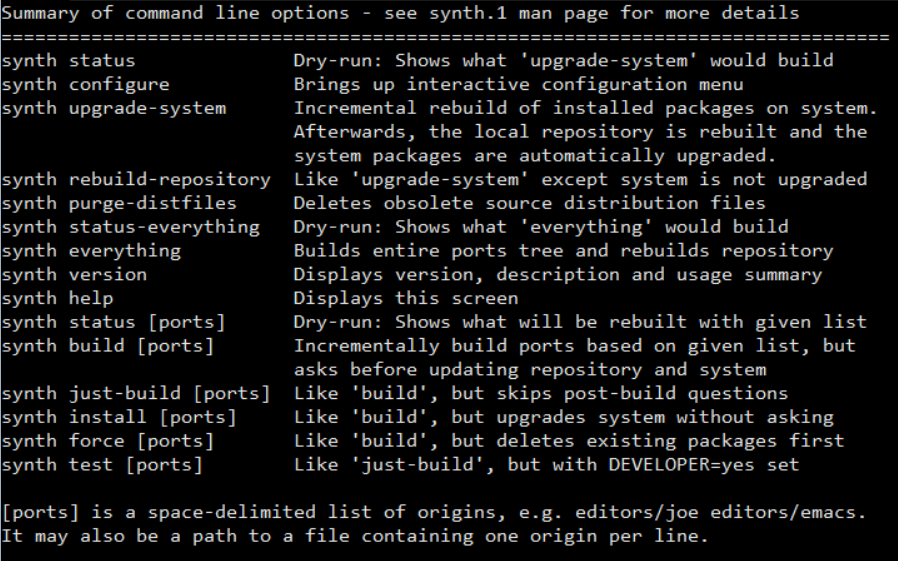Click the 'Displays this screen' description text
The width and height of the screenshot is (898, 561).
click(x=406, y=298)
